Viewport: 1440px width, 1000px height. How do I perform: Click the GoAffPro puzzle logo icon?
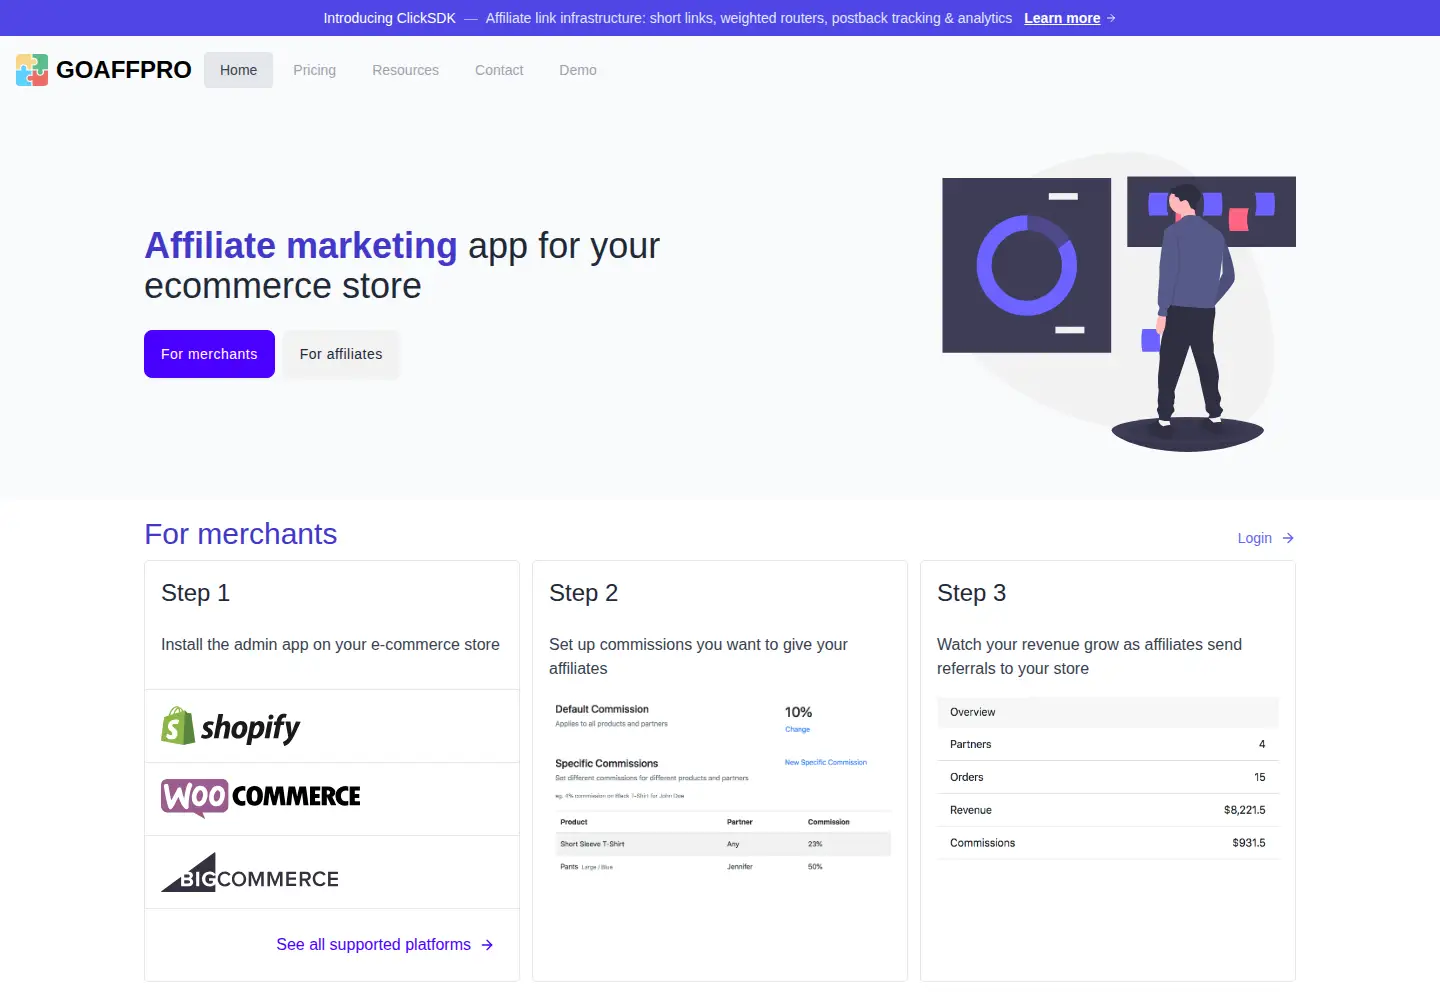32,70
